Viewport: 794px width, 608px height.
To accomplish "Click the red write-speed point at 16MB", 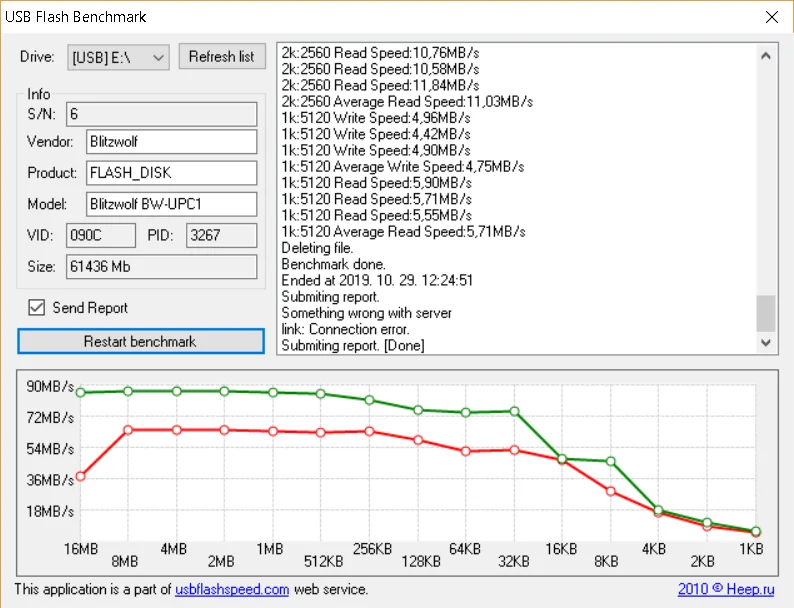I will [x=81, y=476].
